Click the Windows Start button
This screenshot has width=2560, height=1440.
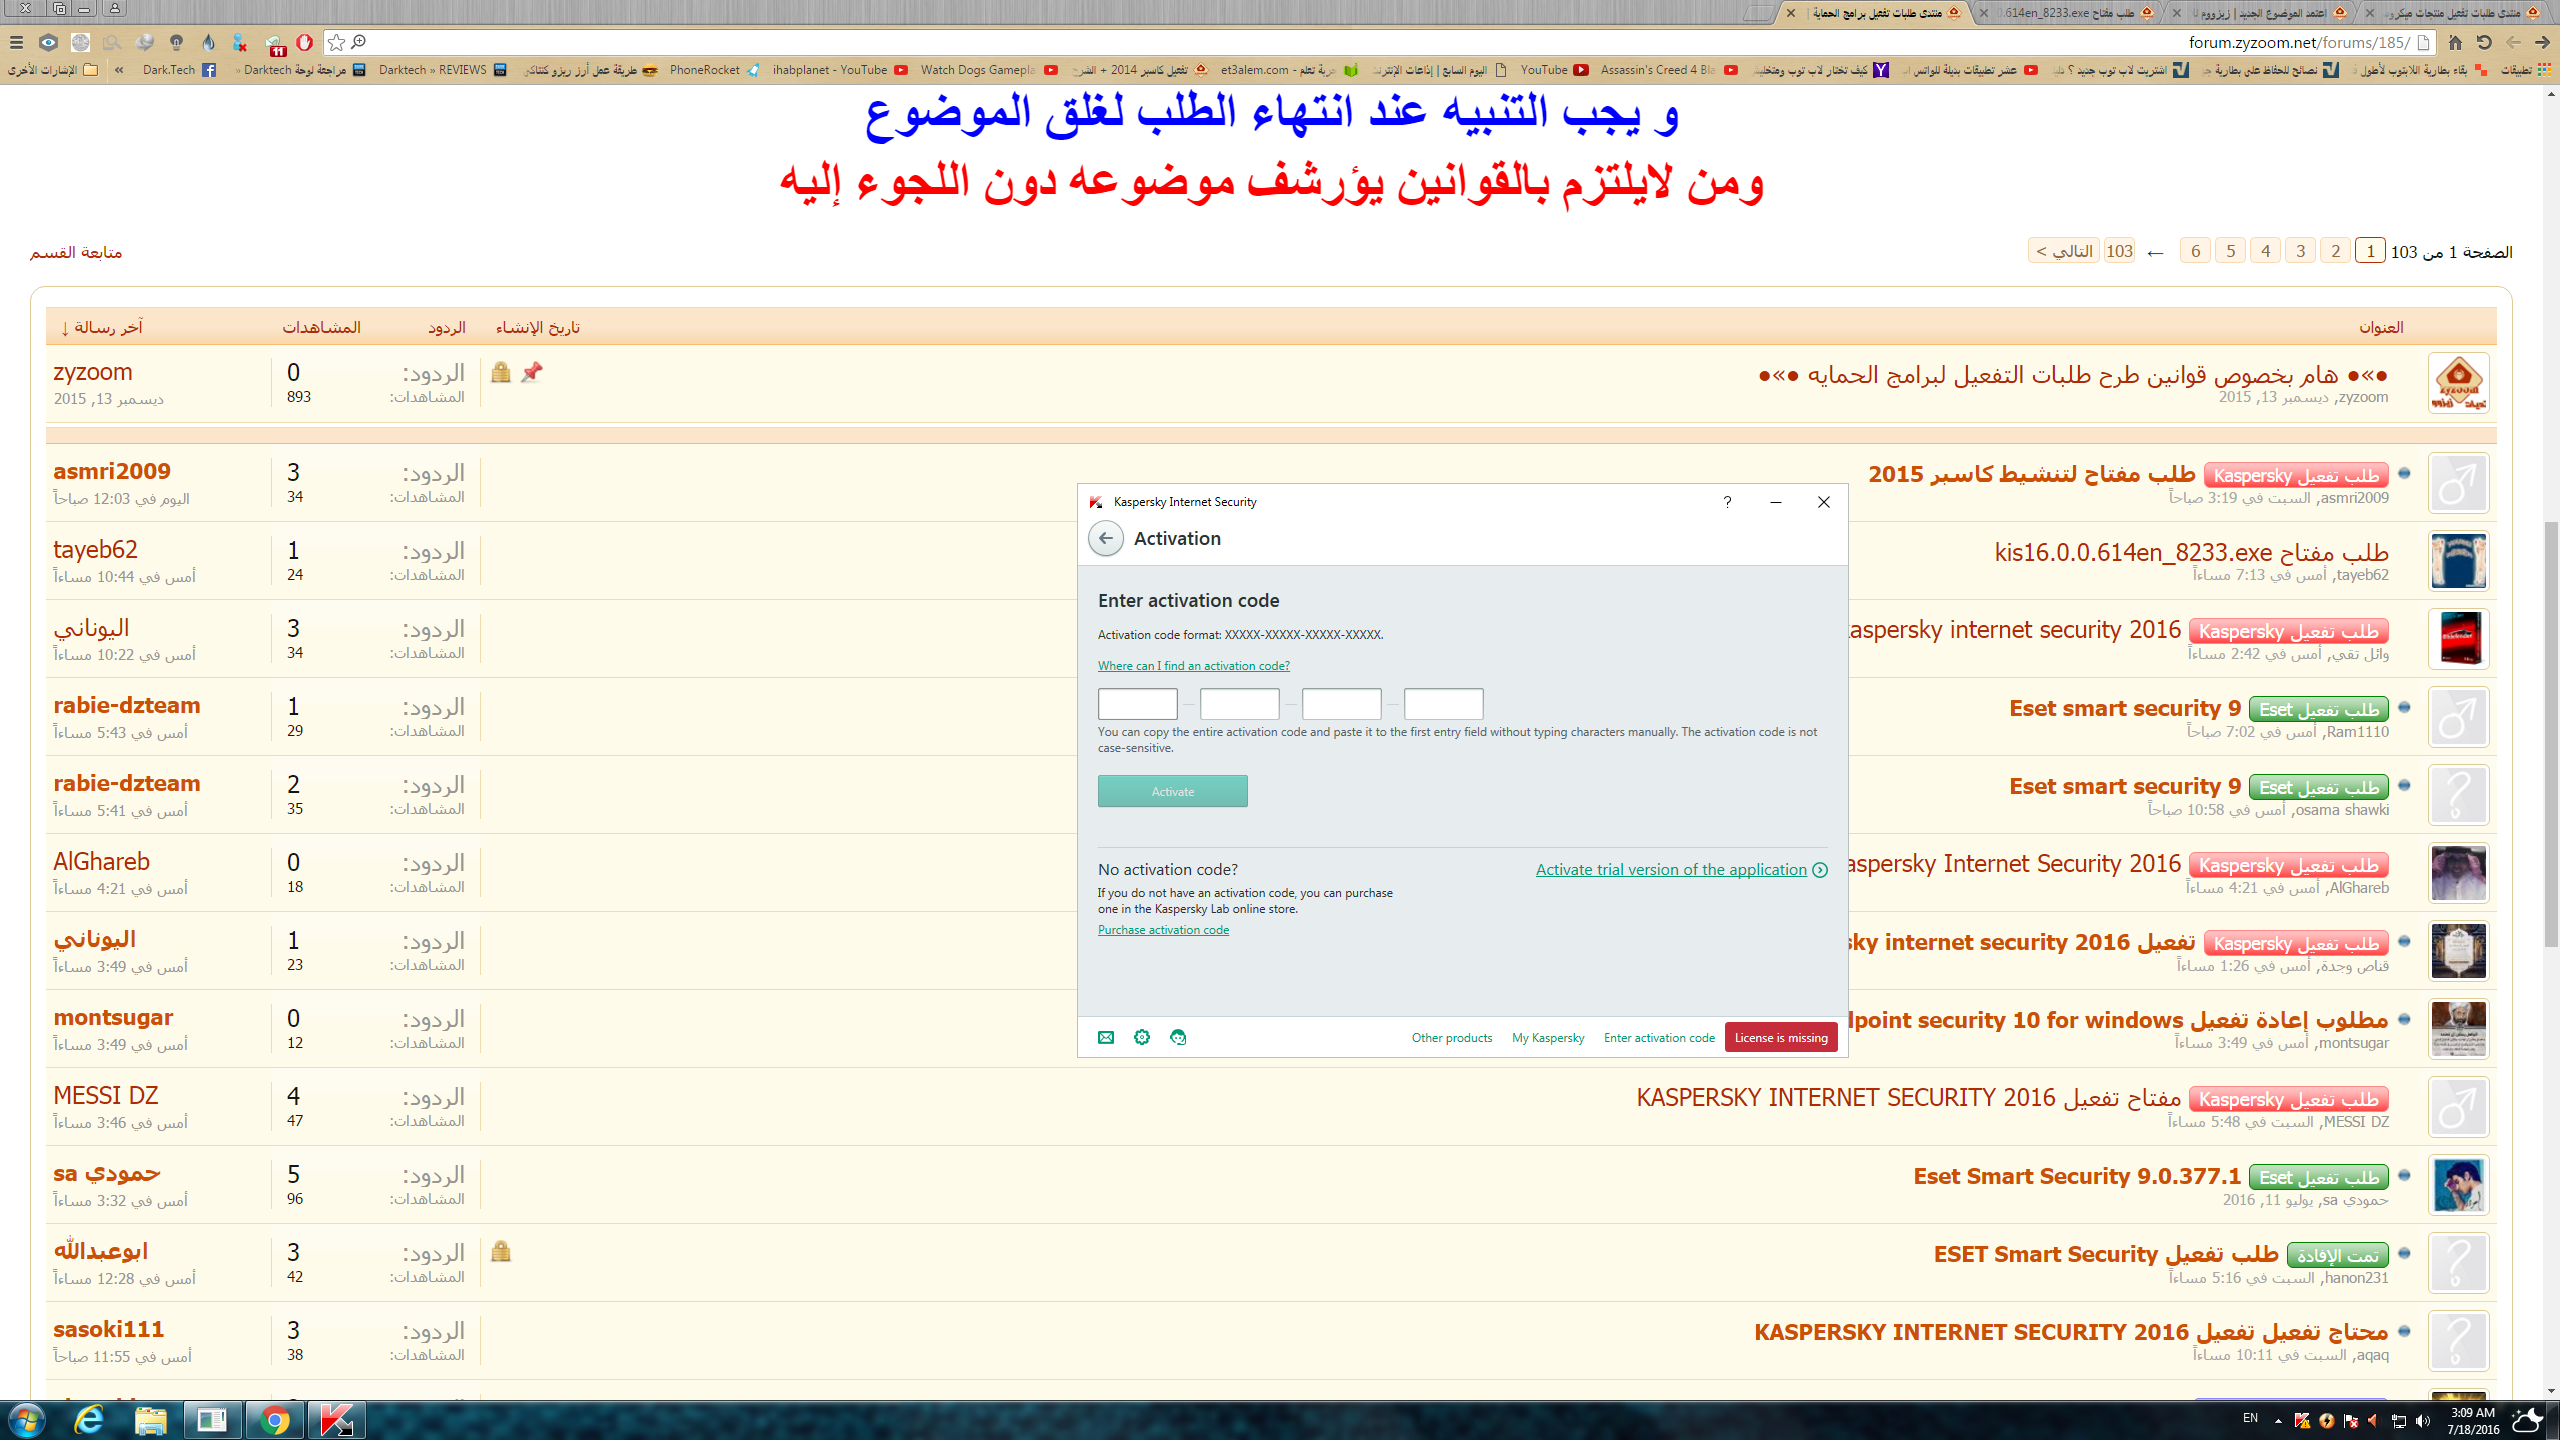click(27, 1420)
